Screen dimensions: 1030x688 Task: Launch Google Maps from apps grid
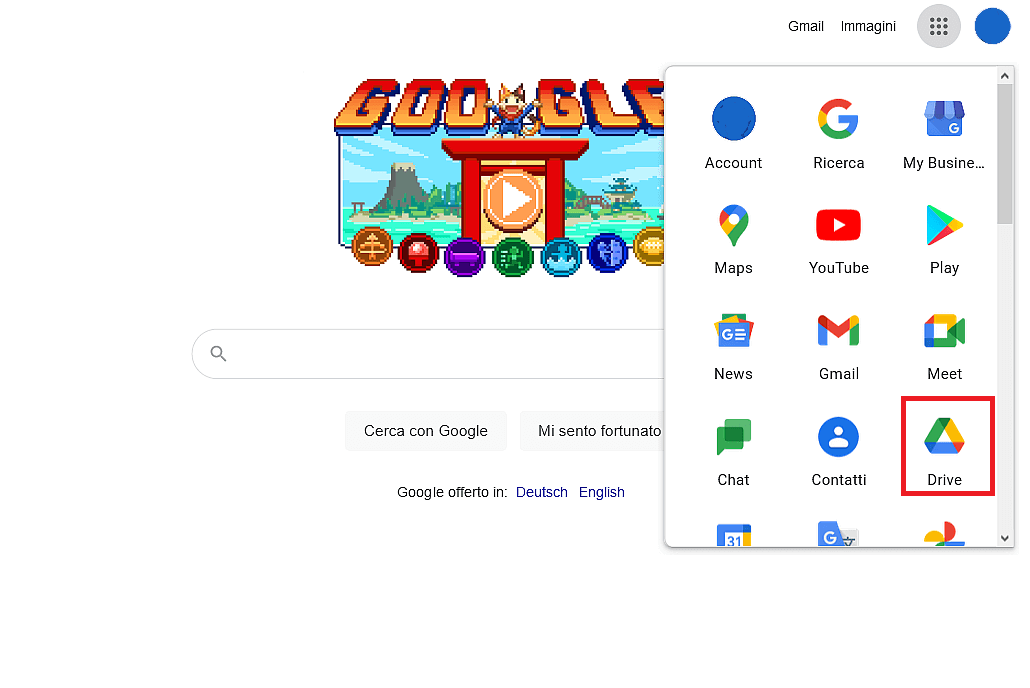tap(733, 239)
